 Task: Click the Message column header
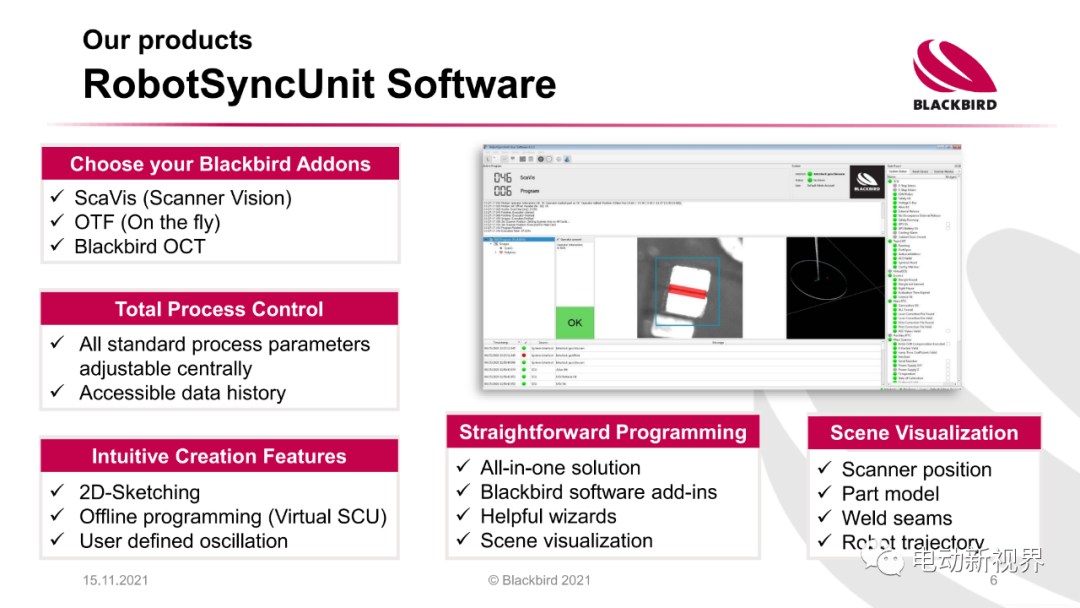718,342
